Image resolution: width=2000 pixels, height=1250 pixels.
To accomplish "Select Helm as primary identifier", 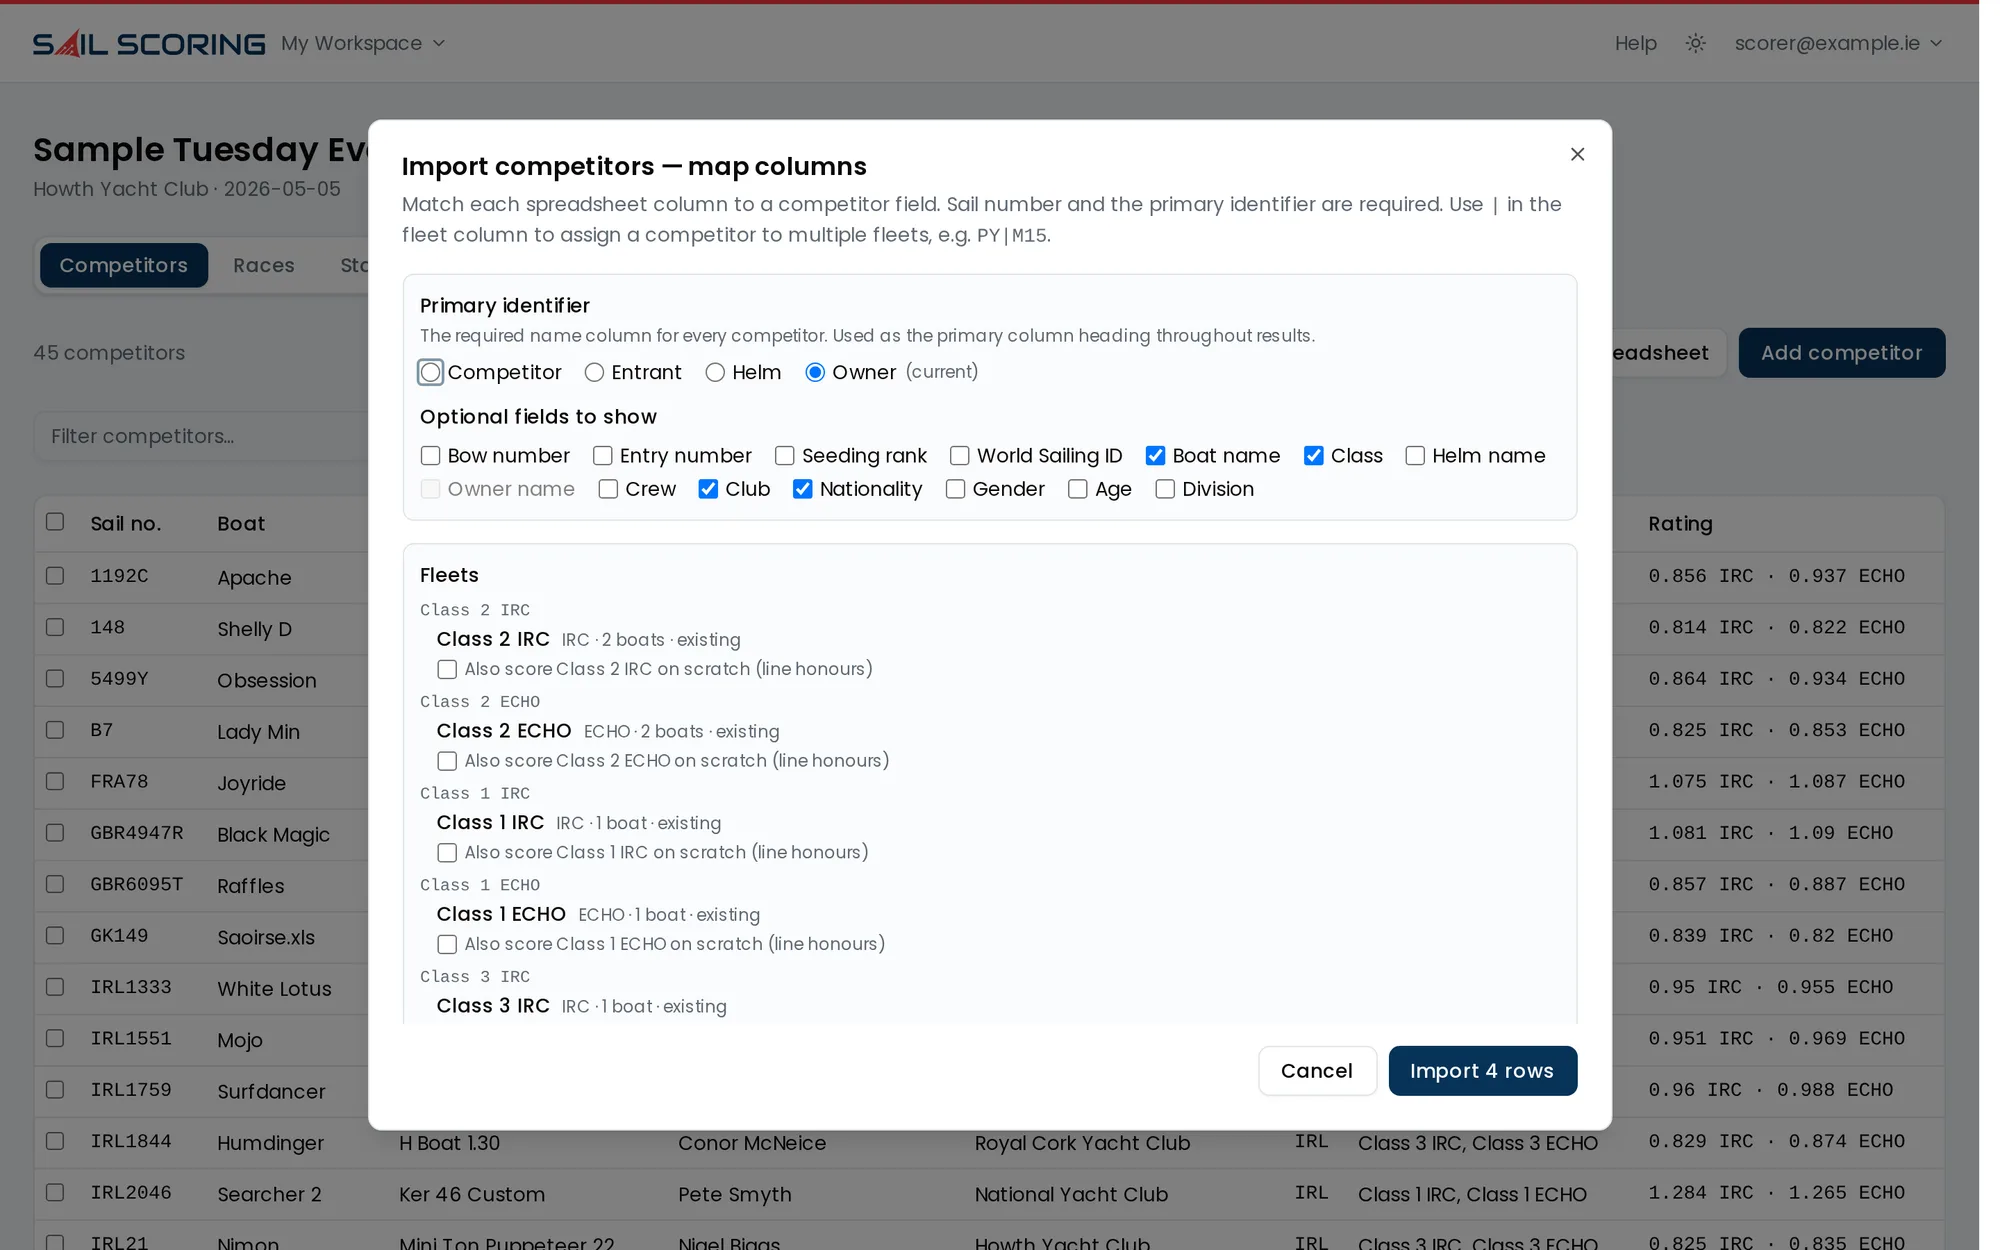I will [715, 373].
